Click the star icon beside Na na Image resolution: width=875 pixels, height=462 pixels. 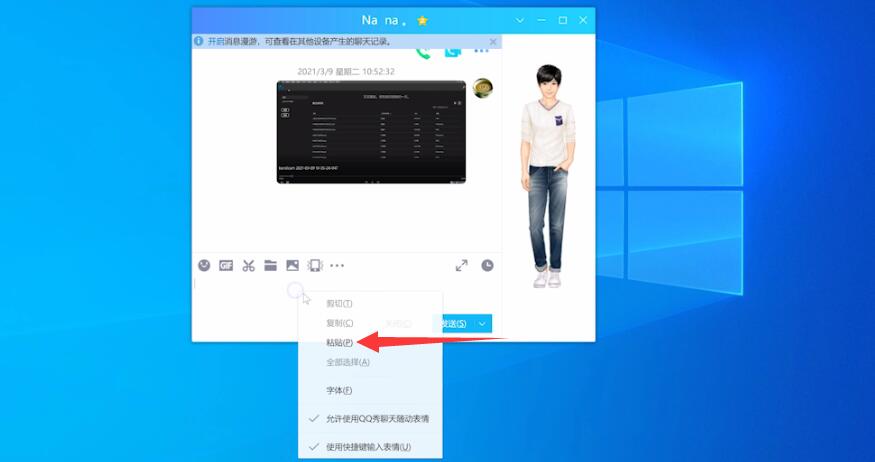[422, 21]
